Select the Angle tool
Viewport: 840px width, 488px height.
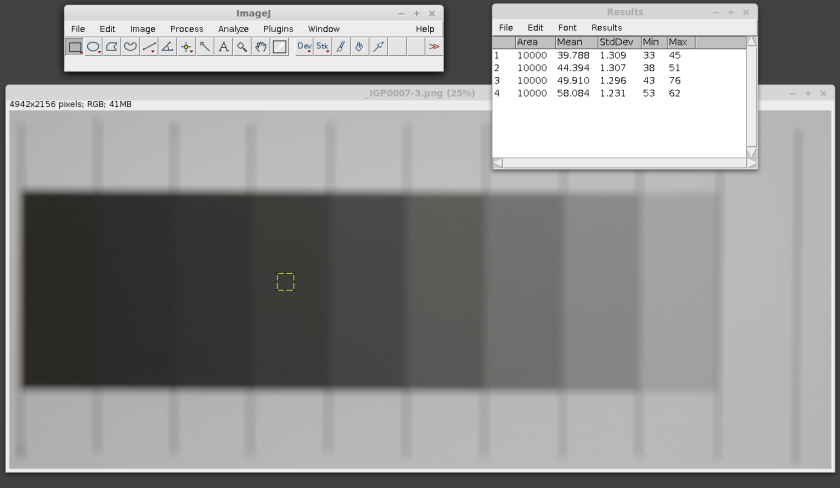tap(167, 47)
